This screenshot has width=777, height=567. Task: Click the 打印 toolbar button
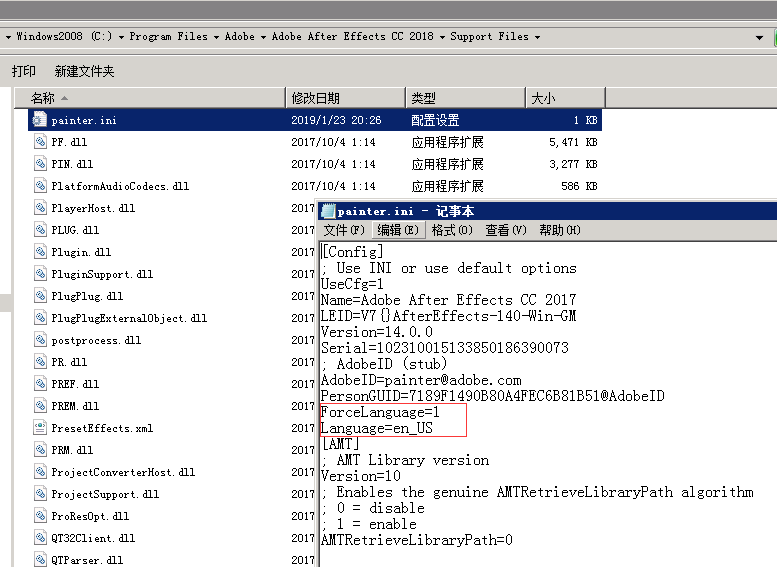(x=24, y=71)
